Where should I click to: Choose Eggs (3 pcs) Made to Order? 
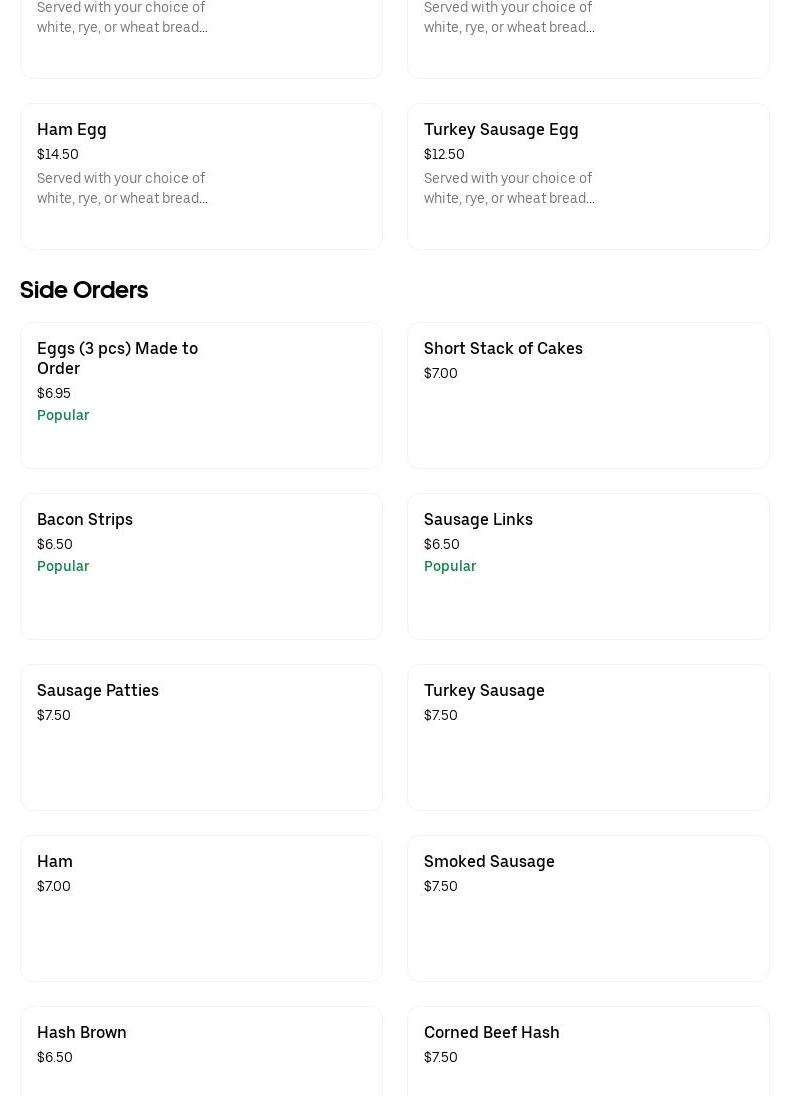tap(117, 358)
